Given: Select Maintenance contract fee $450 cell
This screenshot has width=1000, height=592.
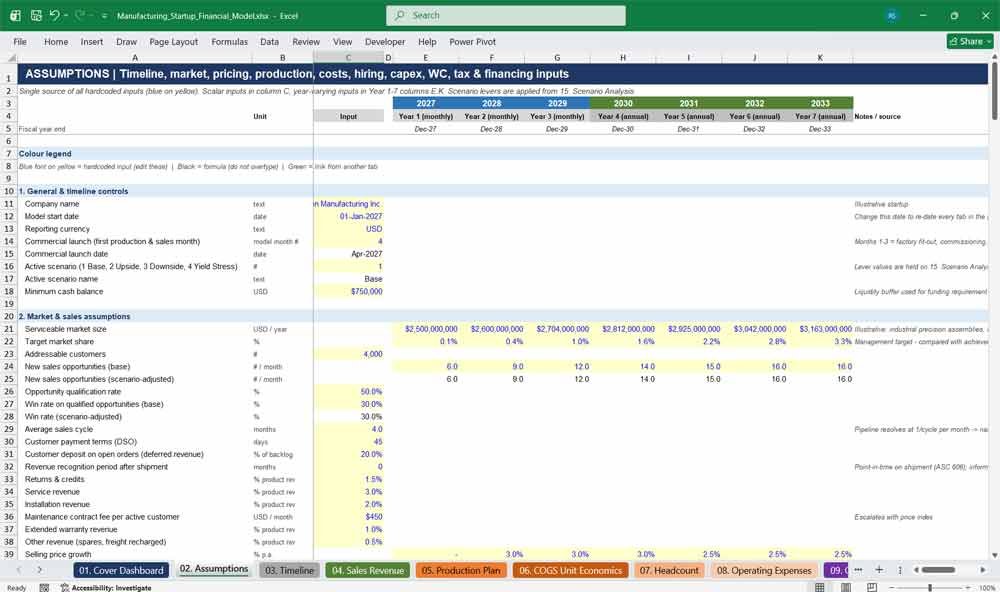Looking at the screenshot, I should click(348, 517).
